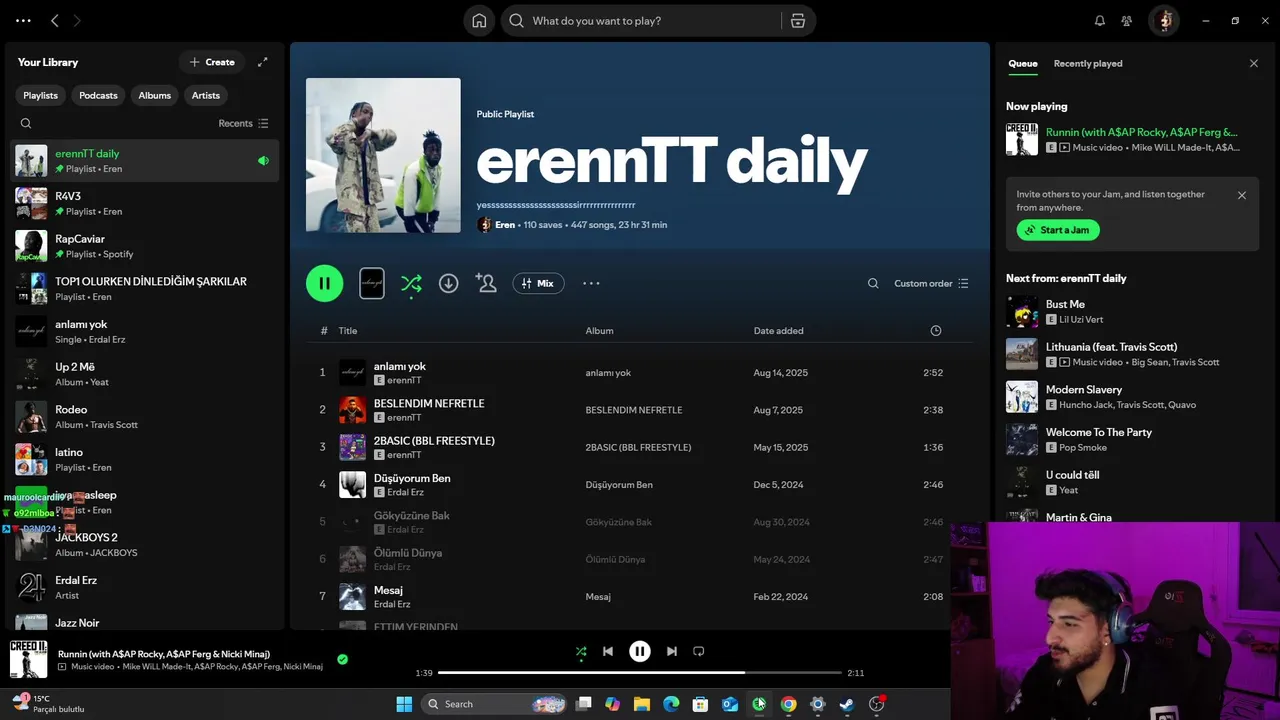Seek on the playback progress bar
Screen dimensions: 1280x720
(x=640, y=673)
